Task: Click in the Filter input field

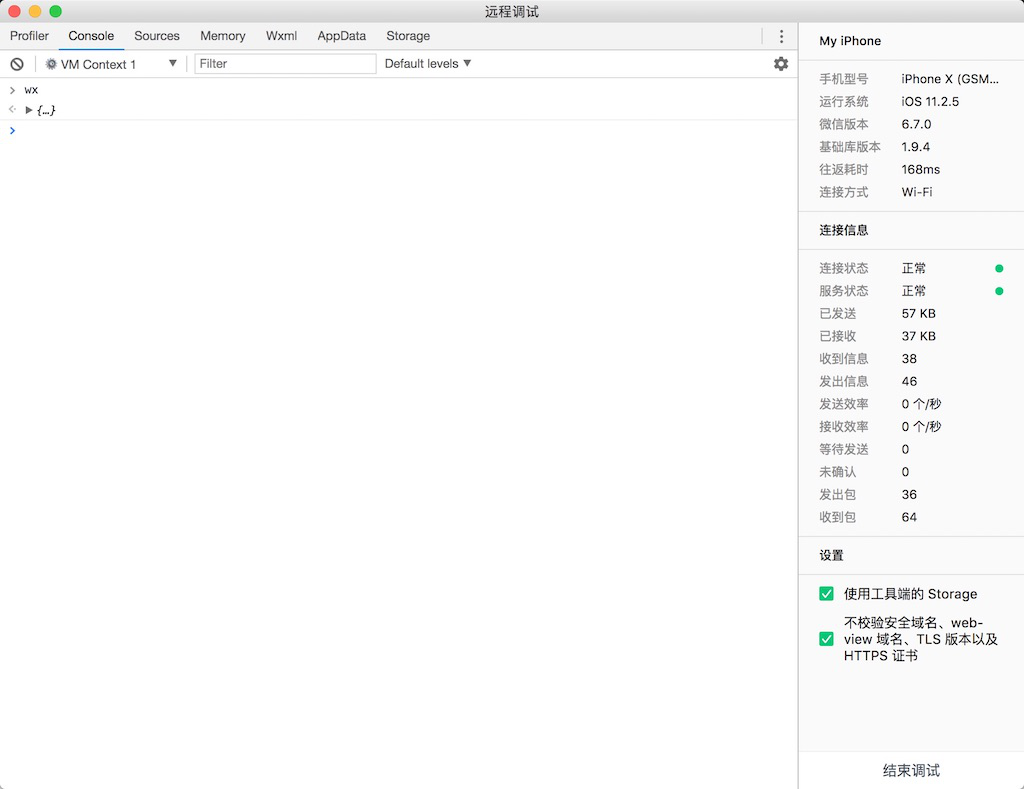Action: point(285,64)
